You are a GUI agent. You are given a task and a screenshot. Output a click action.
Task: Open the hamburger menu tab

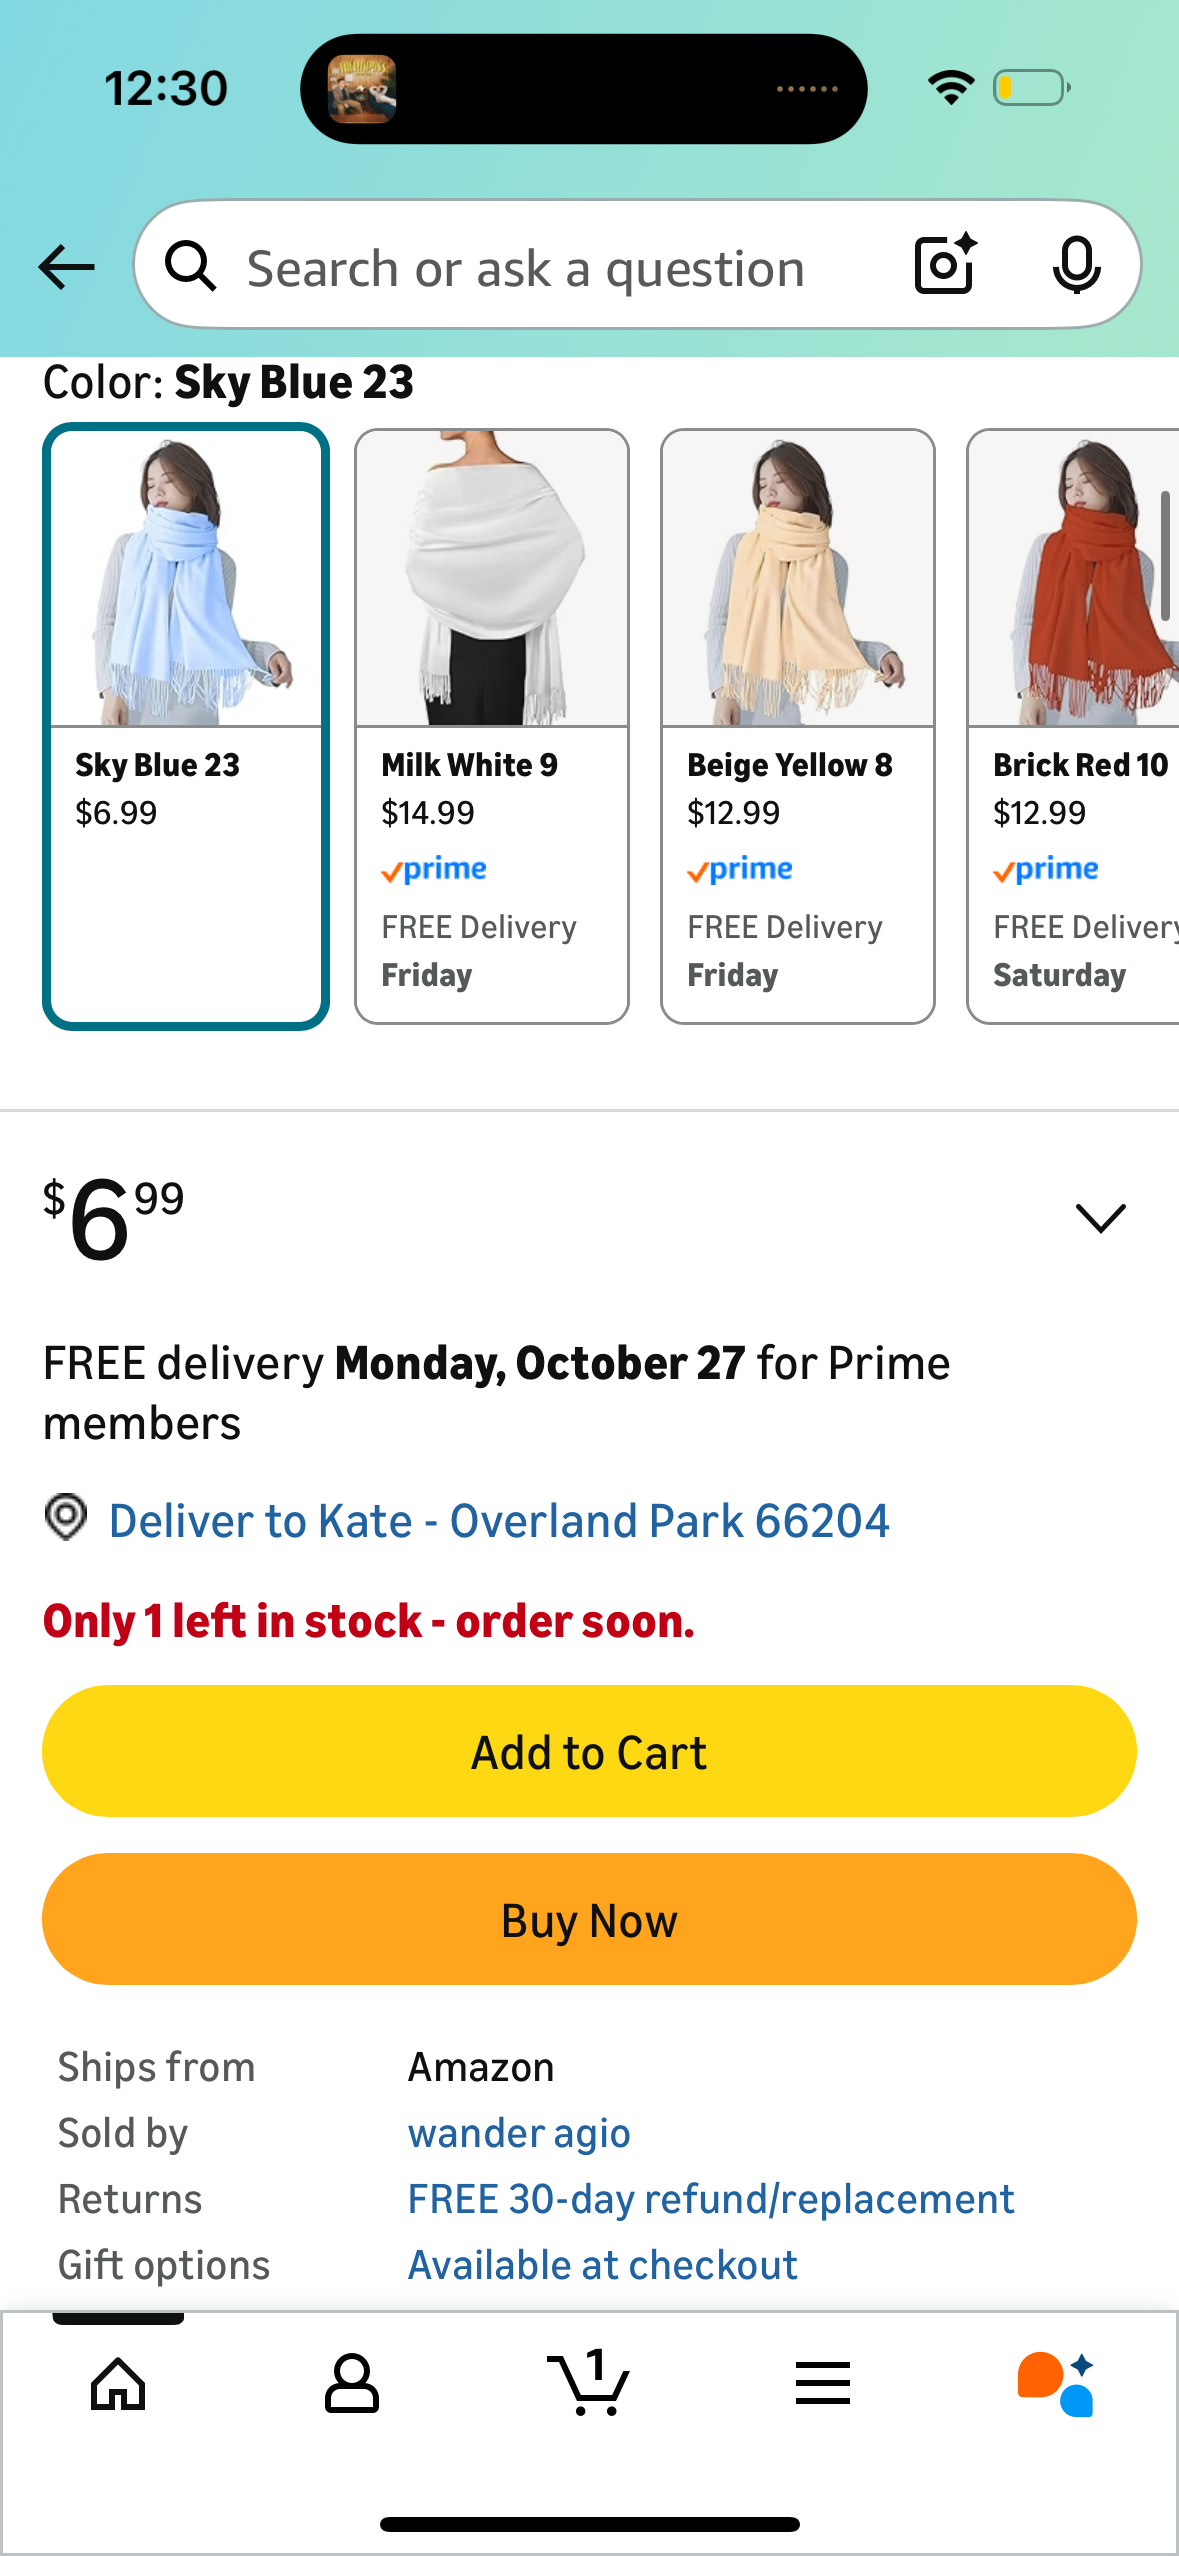823,2383
